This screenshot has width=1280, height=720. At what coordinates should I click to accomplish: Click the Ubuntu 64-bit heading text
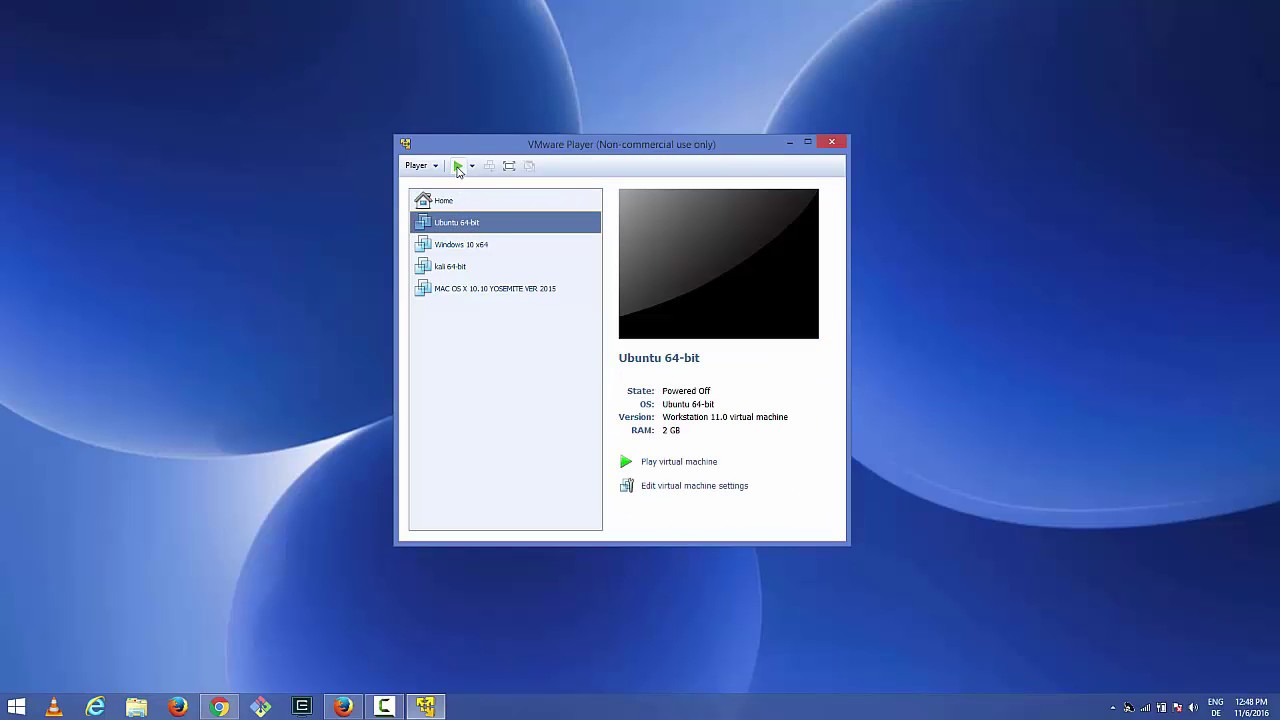click(x=659, y=358)
